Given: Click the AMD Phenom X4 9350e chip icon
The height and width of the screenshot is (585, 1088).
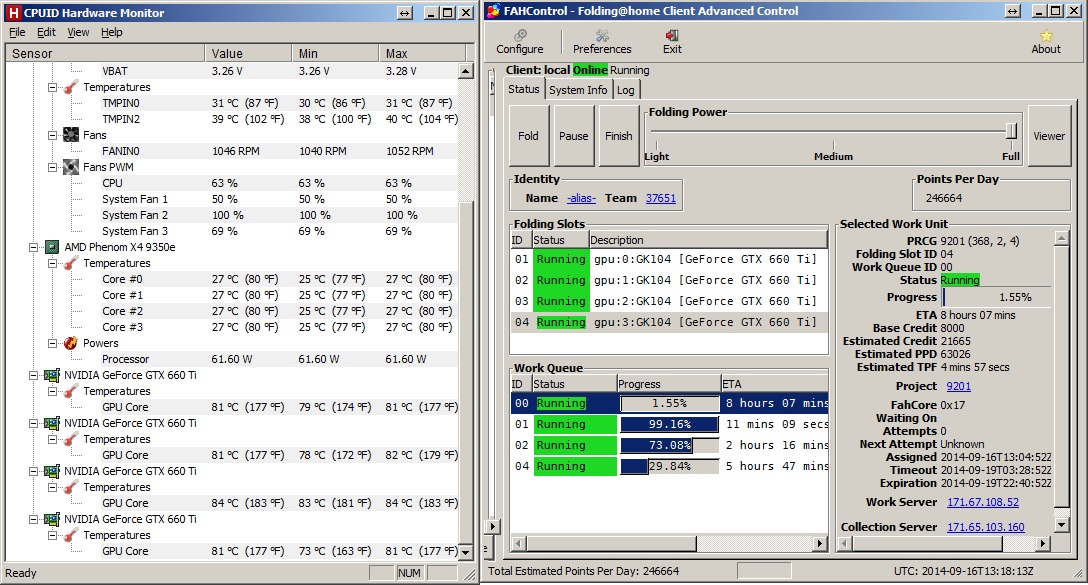Looking at the screenshot, I should pyautogui.click(x=52, y=247).
